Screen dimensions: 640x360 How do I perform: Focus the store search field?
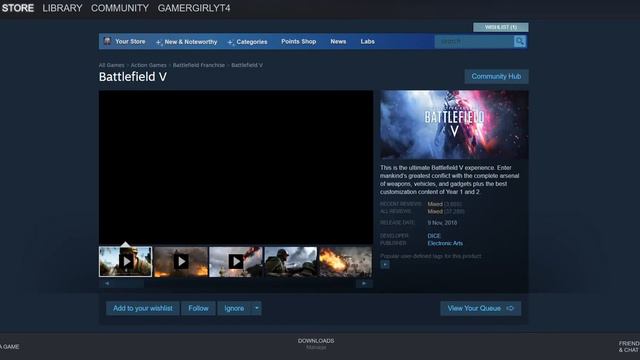pos(474,42)
